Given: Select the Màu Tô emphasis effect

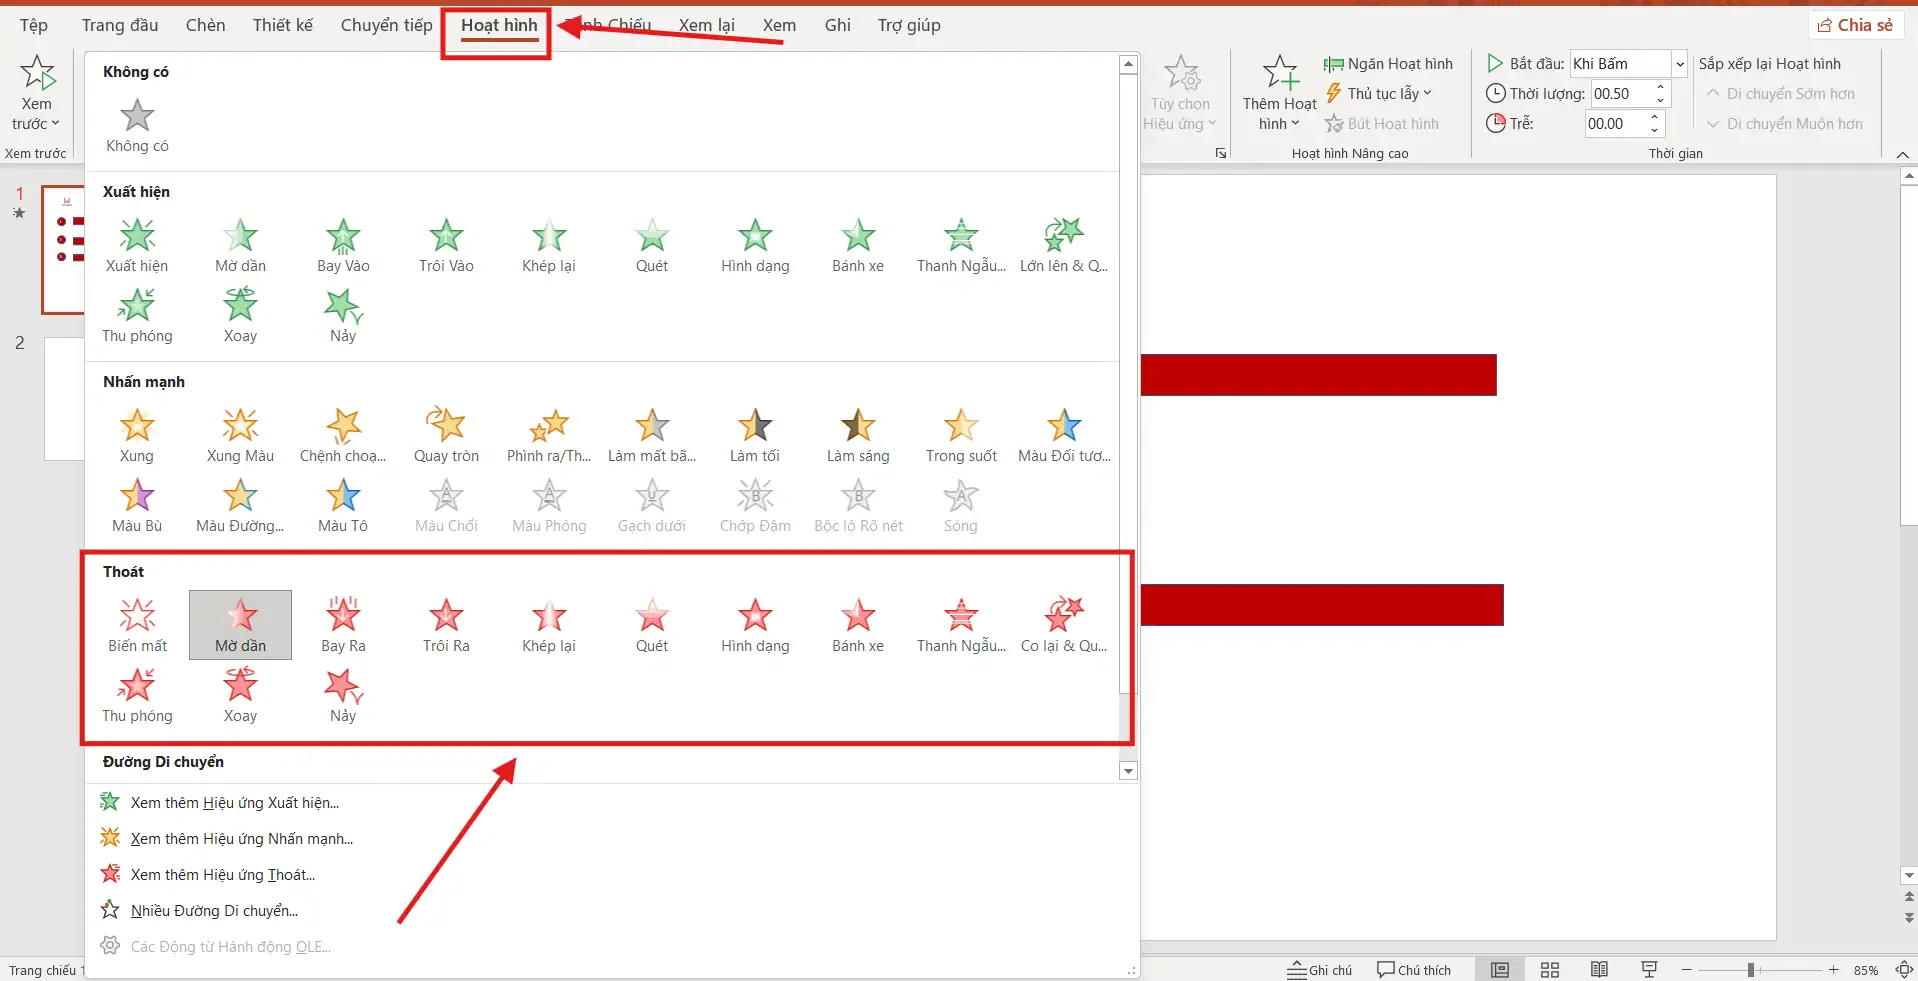Looking at the screenshot, I should coord(343,505).
